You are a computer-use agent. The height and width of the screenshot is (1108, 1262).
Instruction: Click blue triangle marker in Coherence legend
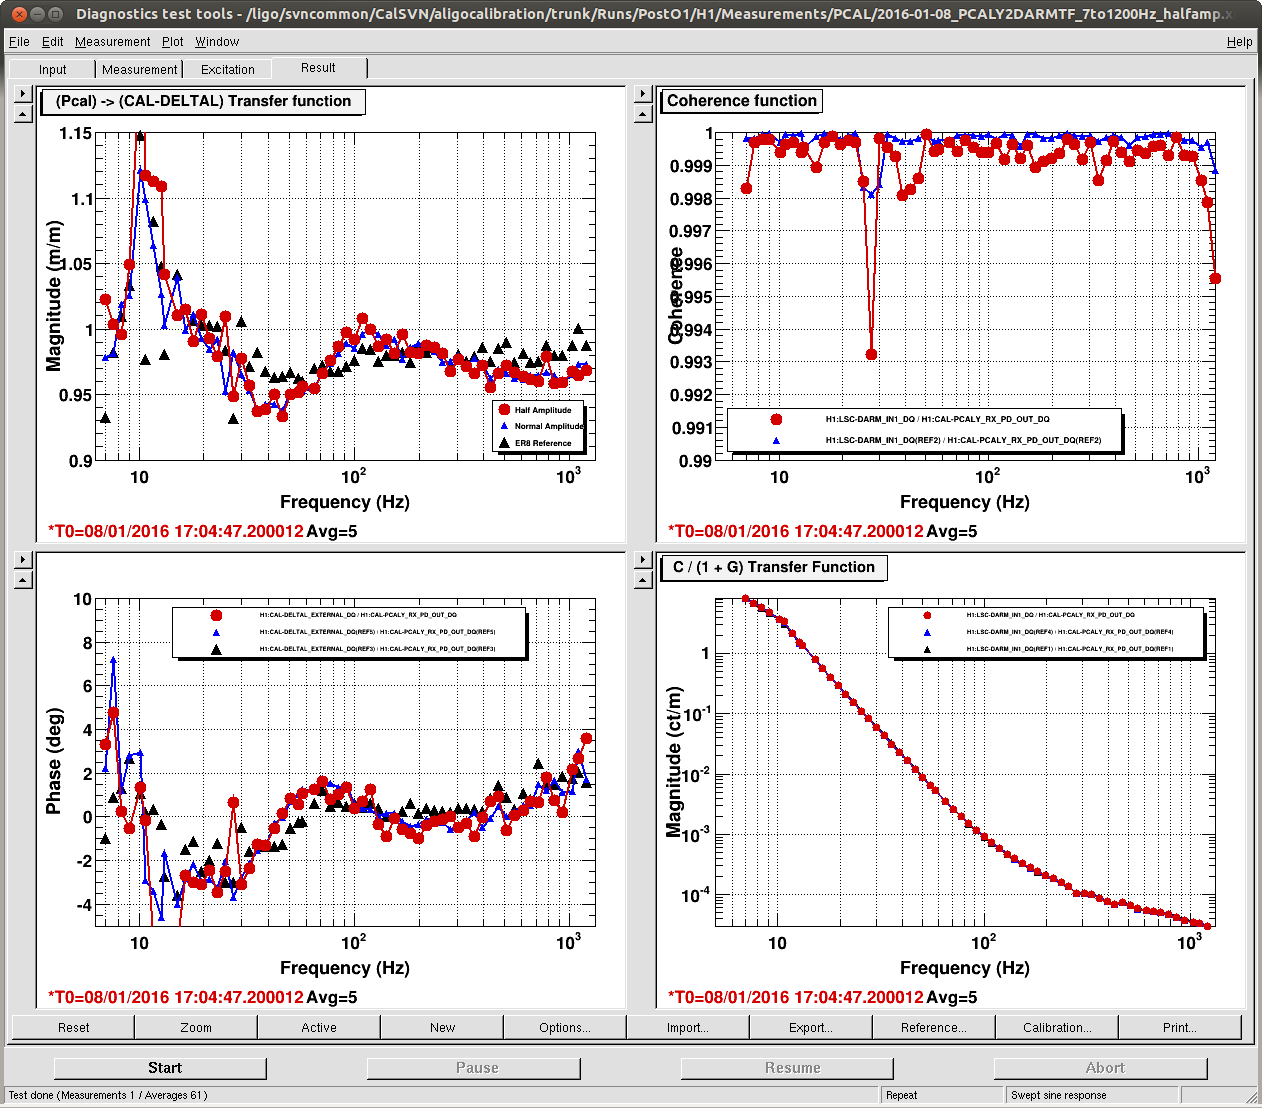(776, 440)
